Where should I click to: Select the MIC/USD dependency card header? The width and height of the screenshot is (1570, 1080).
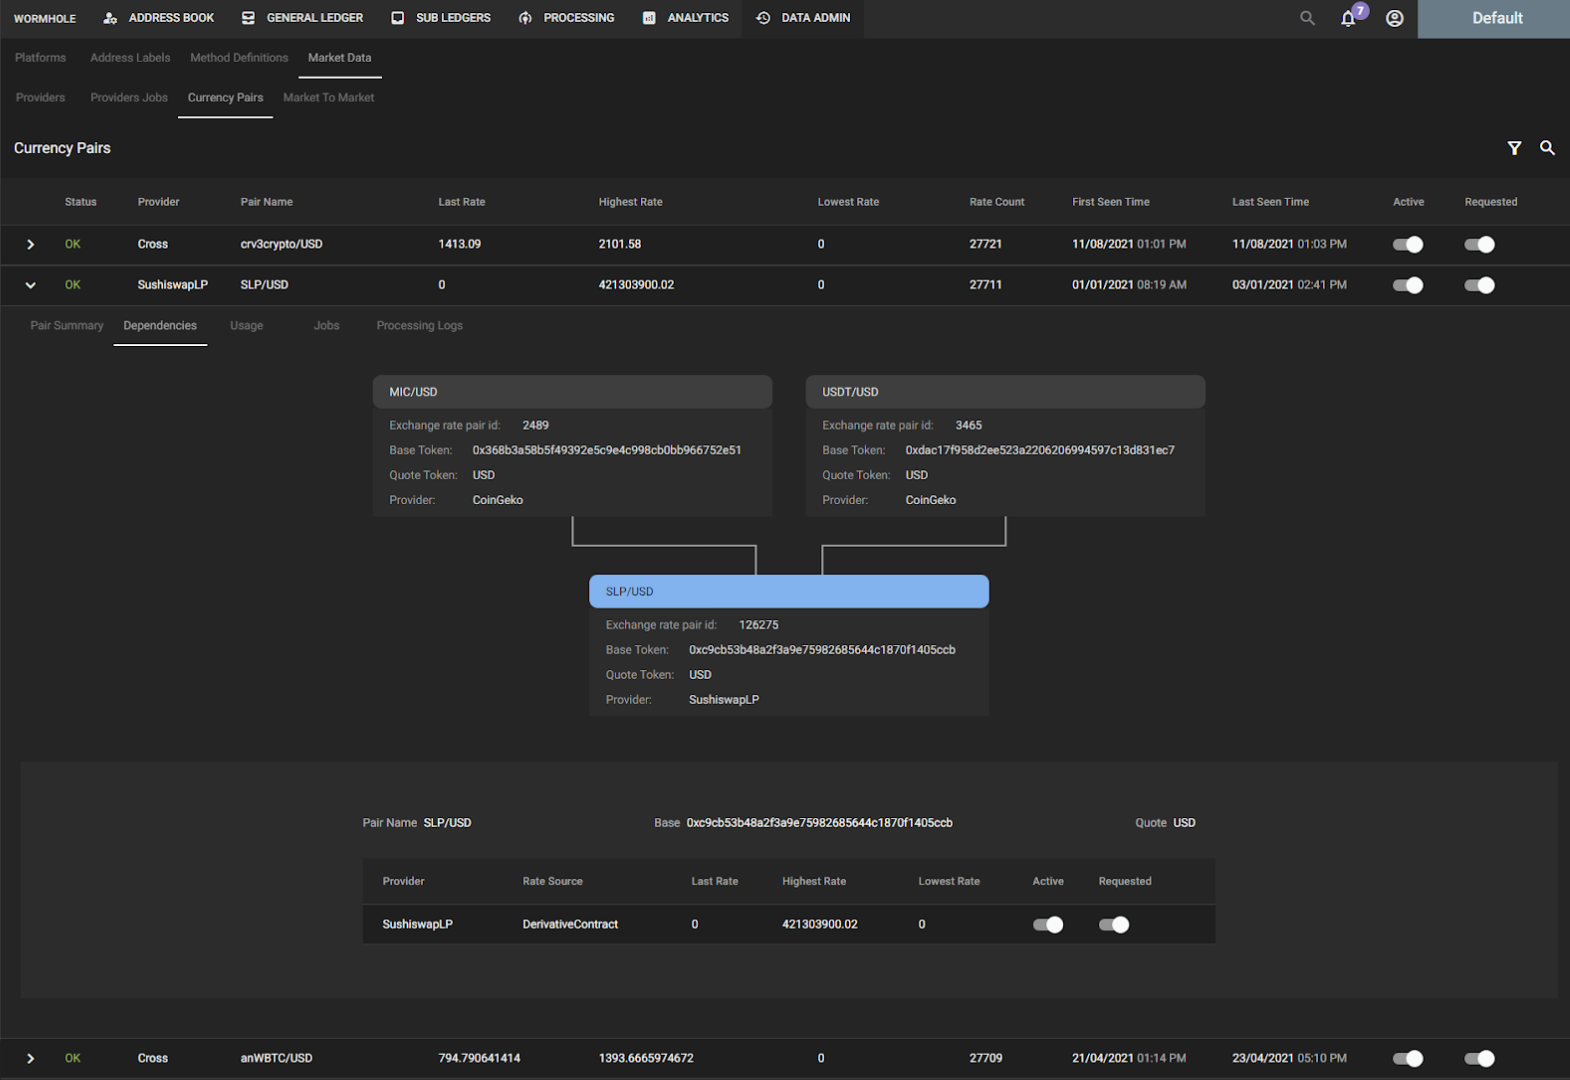pos(572,392)
